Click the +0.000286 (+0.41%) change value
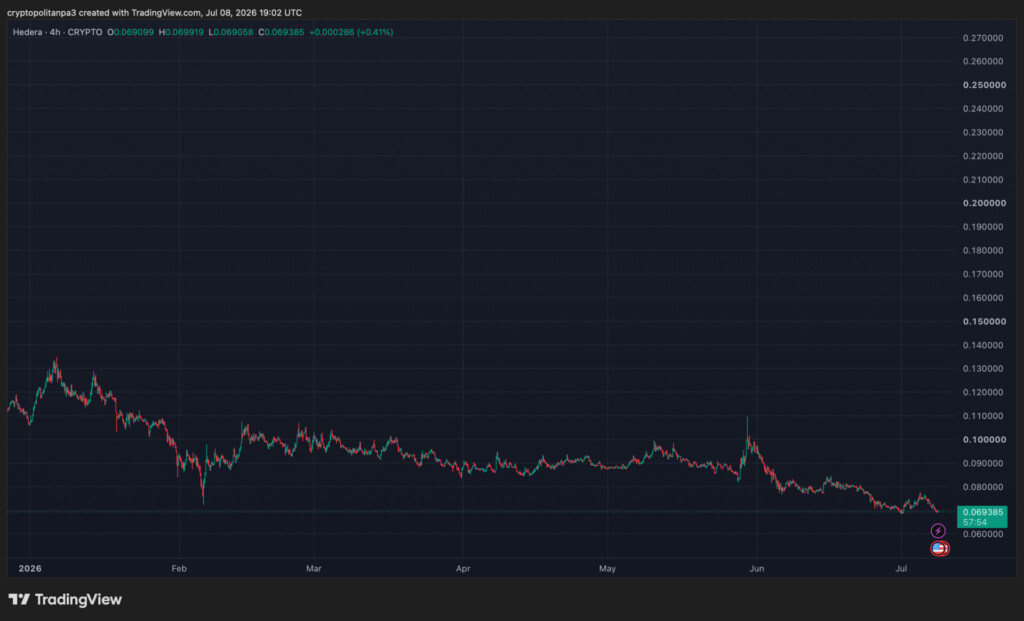Image resolution: width=1024 pixels, height=621 pixels. [x=351, y=32]
